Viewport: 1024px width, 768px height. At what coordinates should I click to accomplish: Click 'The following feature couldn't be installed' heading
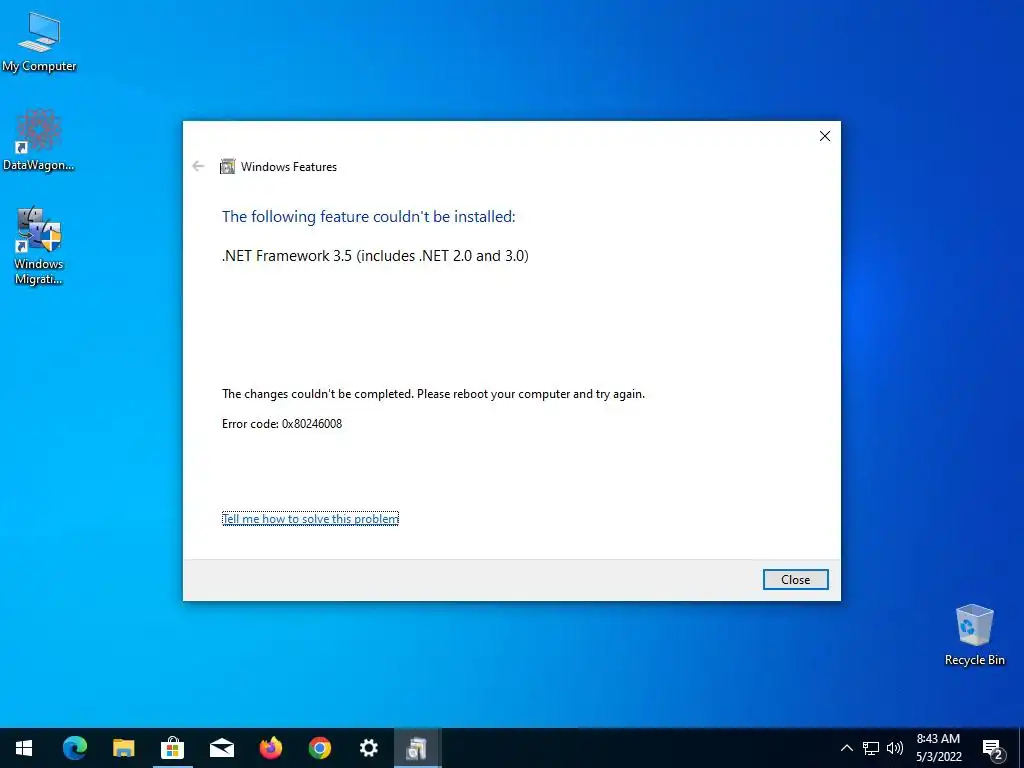point(368,216)
